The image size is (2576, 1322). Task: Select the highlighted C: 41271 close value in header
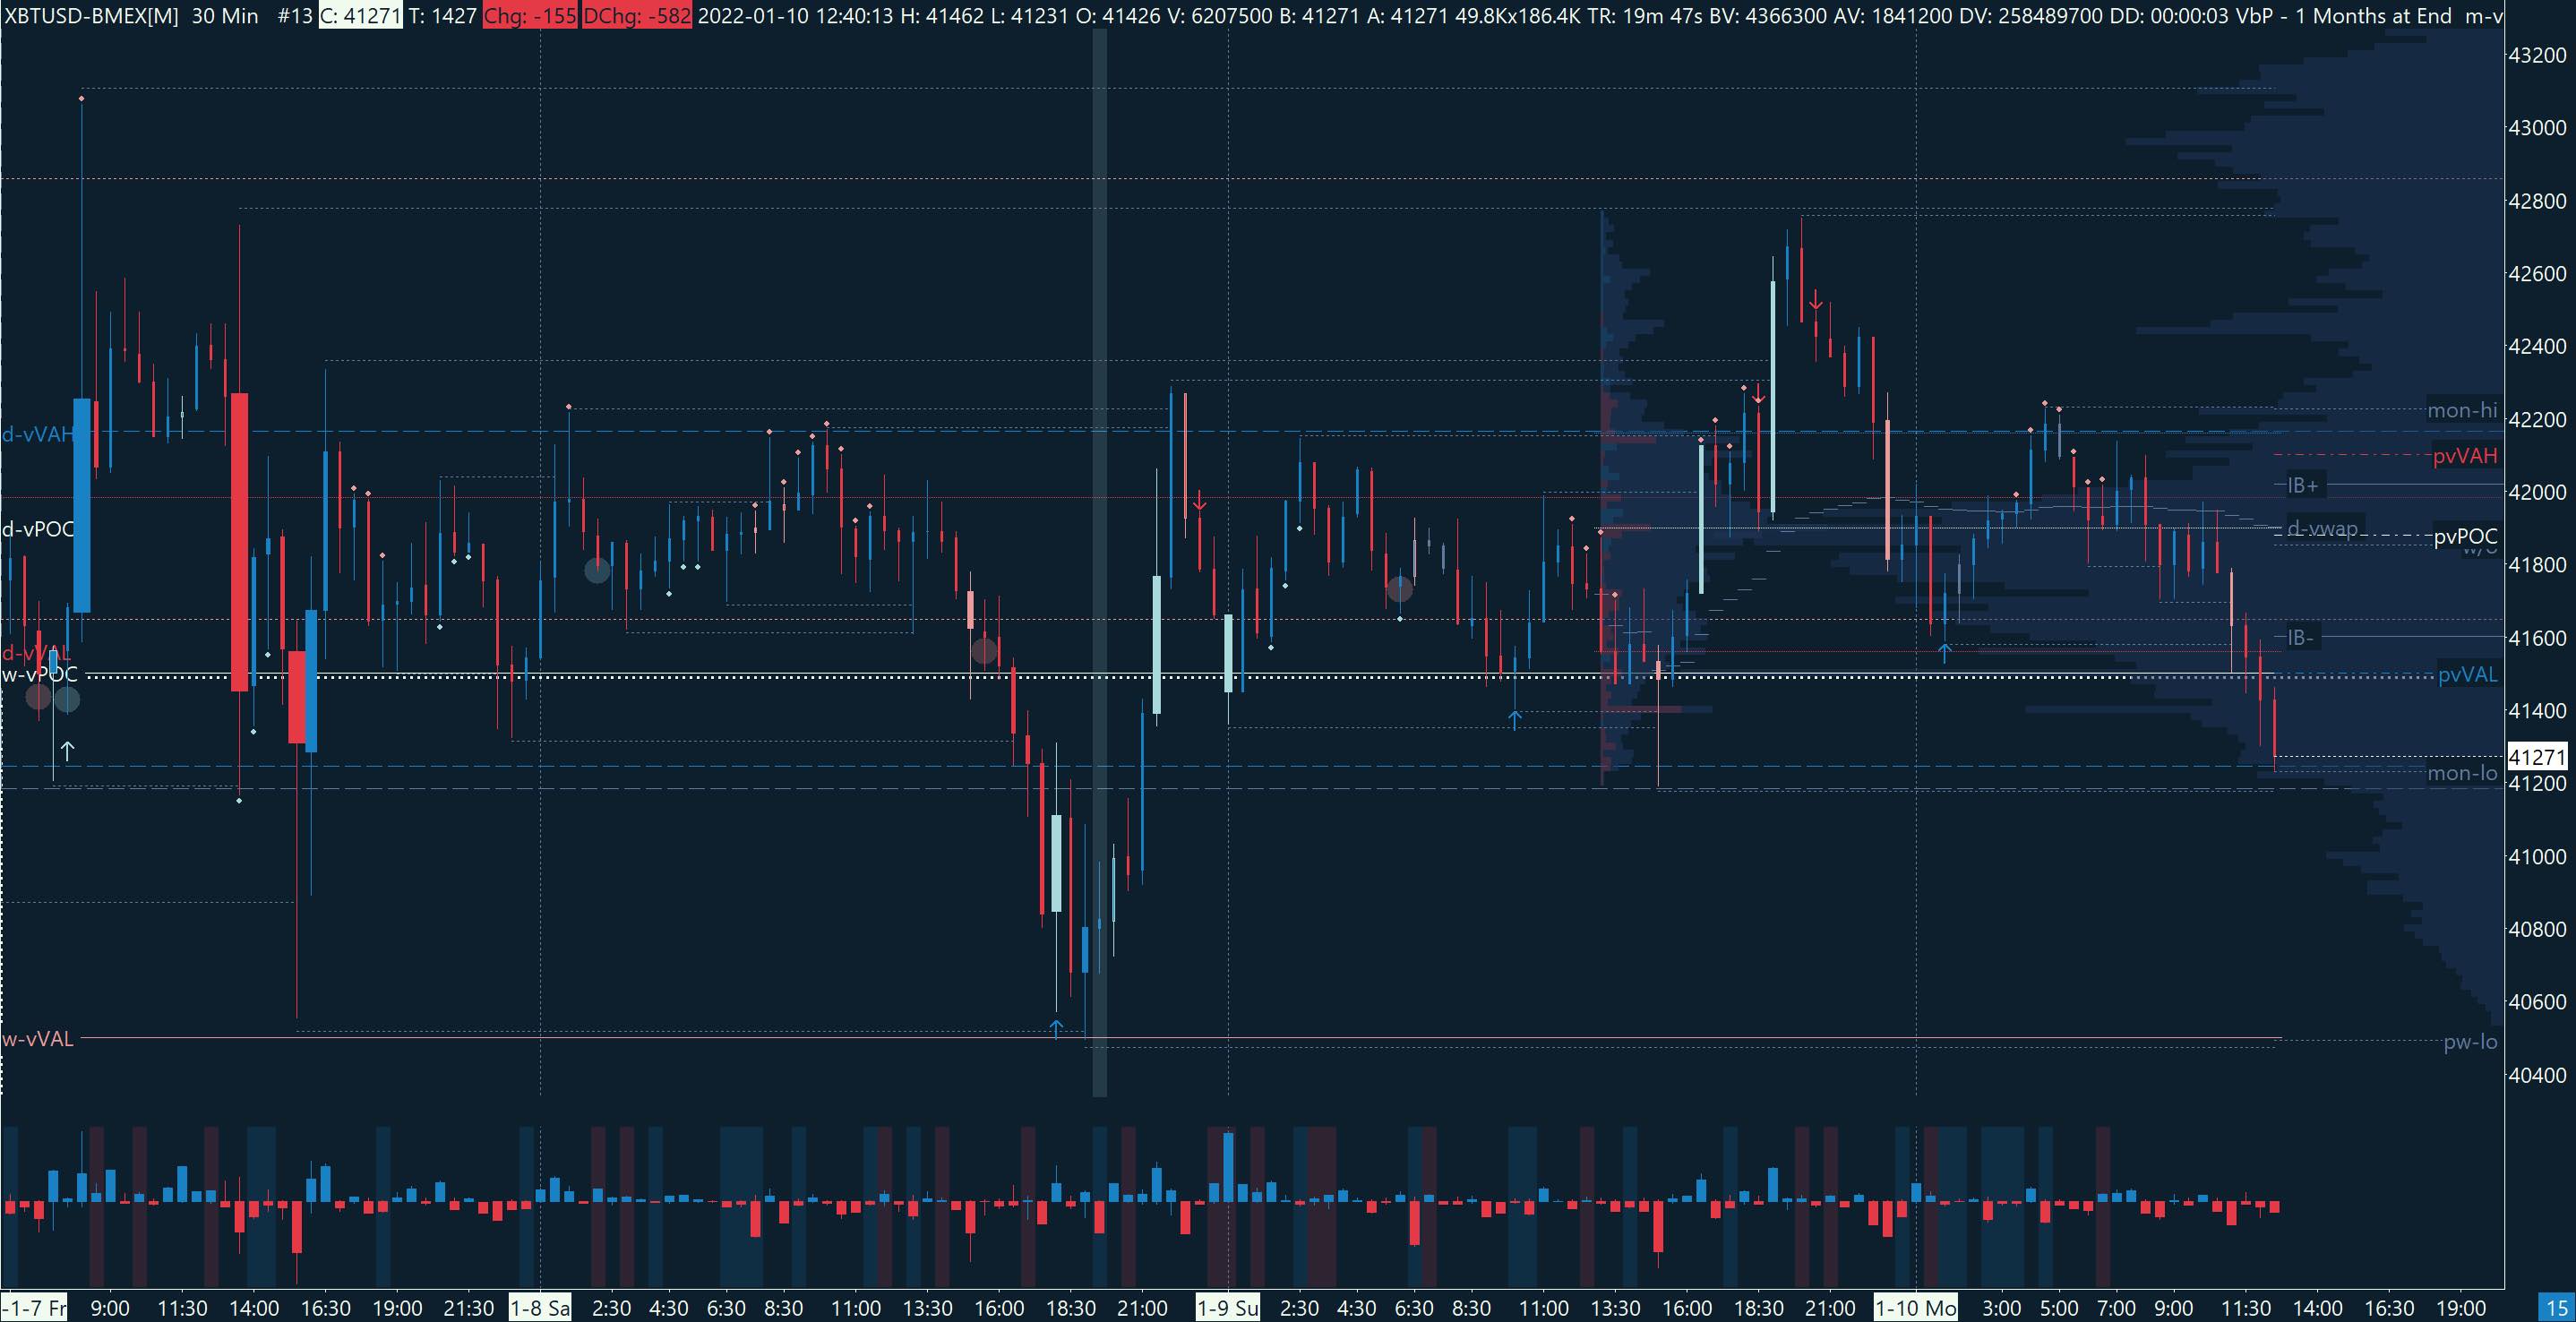click(x=360, y=16)
